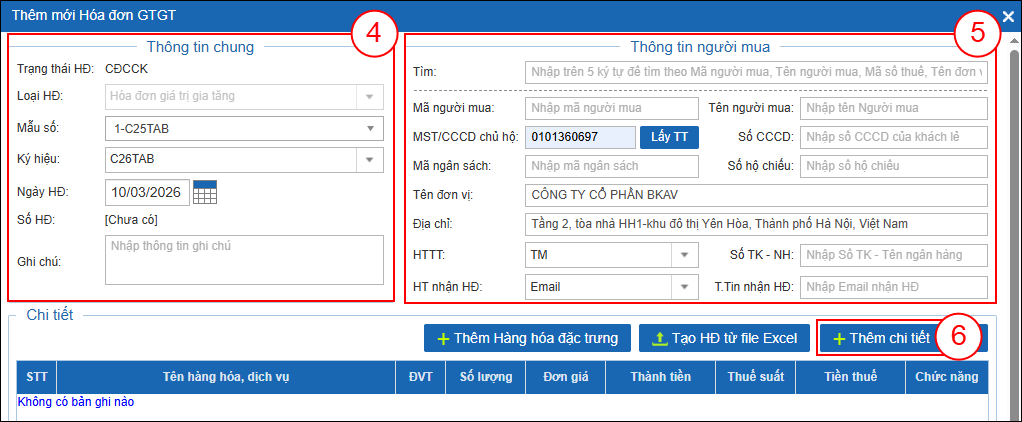Click the Ghi chú notes textarea

click(243, 260)
